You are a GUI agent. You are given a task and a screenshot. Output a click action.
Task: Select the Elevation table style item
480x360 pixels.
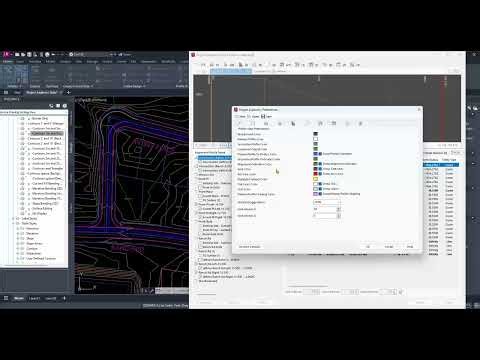click(x=32, y=233)
